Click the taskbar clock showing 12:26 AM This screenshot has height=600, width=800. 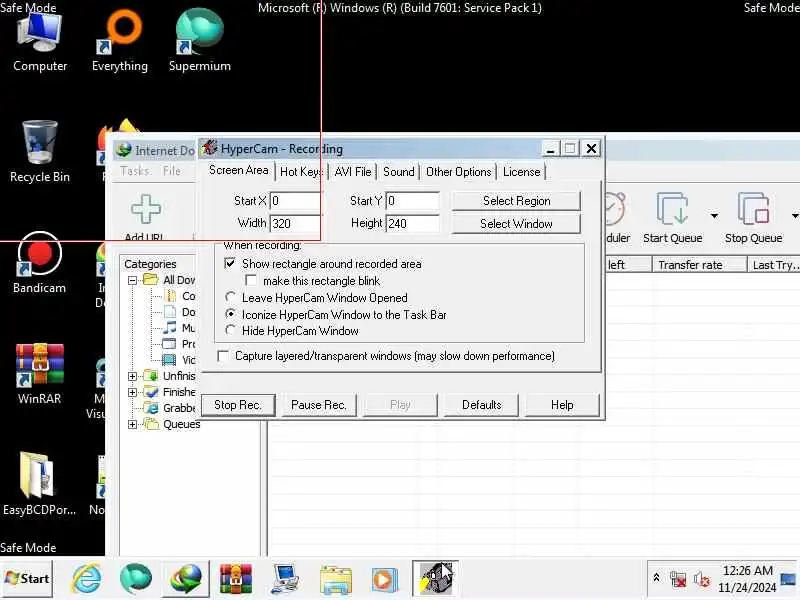tap(747, 570)
